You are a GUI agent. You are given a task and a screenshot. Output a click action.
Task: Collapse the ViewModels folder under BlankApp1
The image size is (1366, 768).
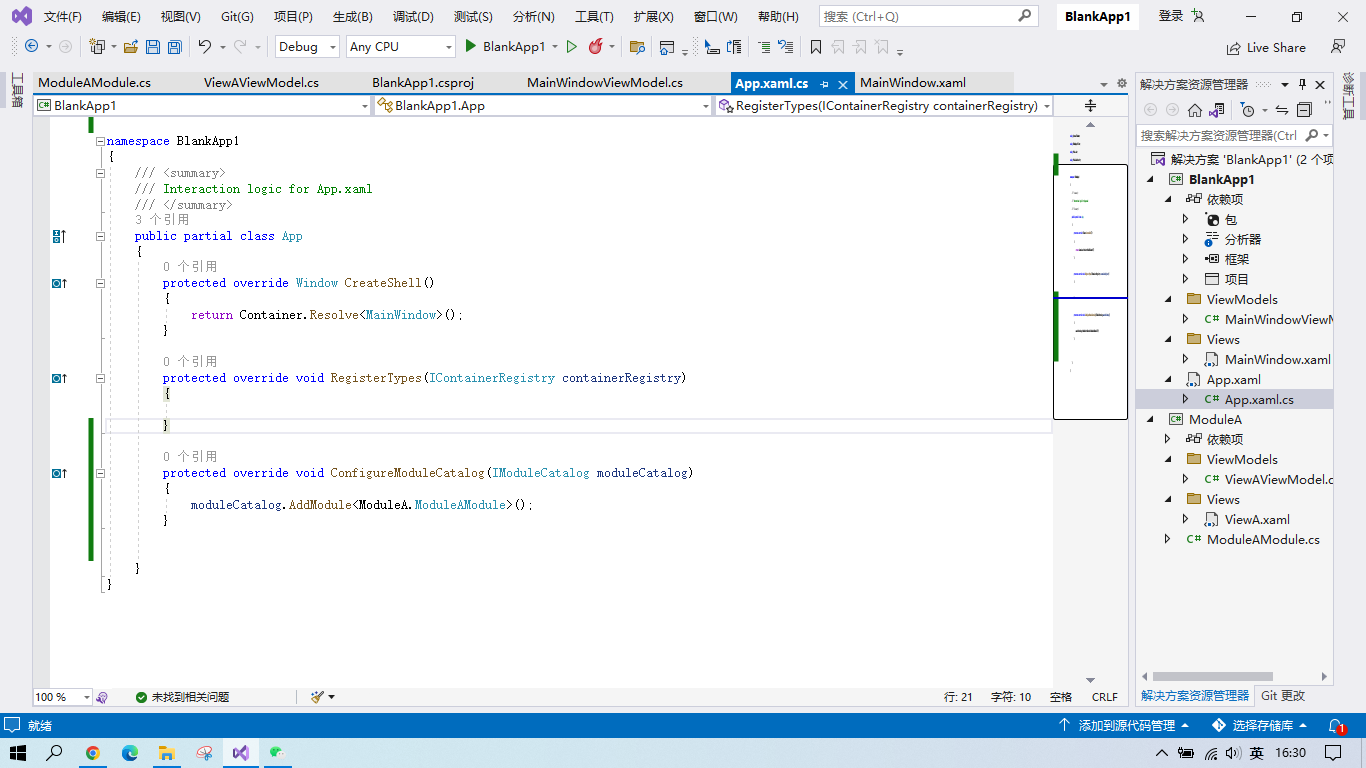[1168, 299]
